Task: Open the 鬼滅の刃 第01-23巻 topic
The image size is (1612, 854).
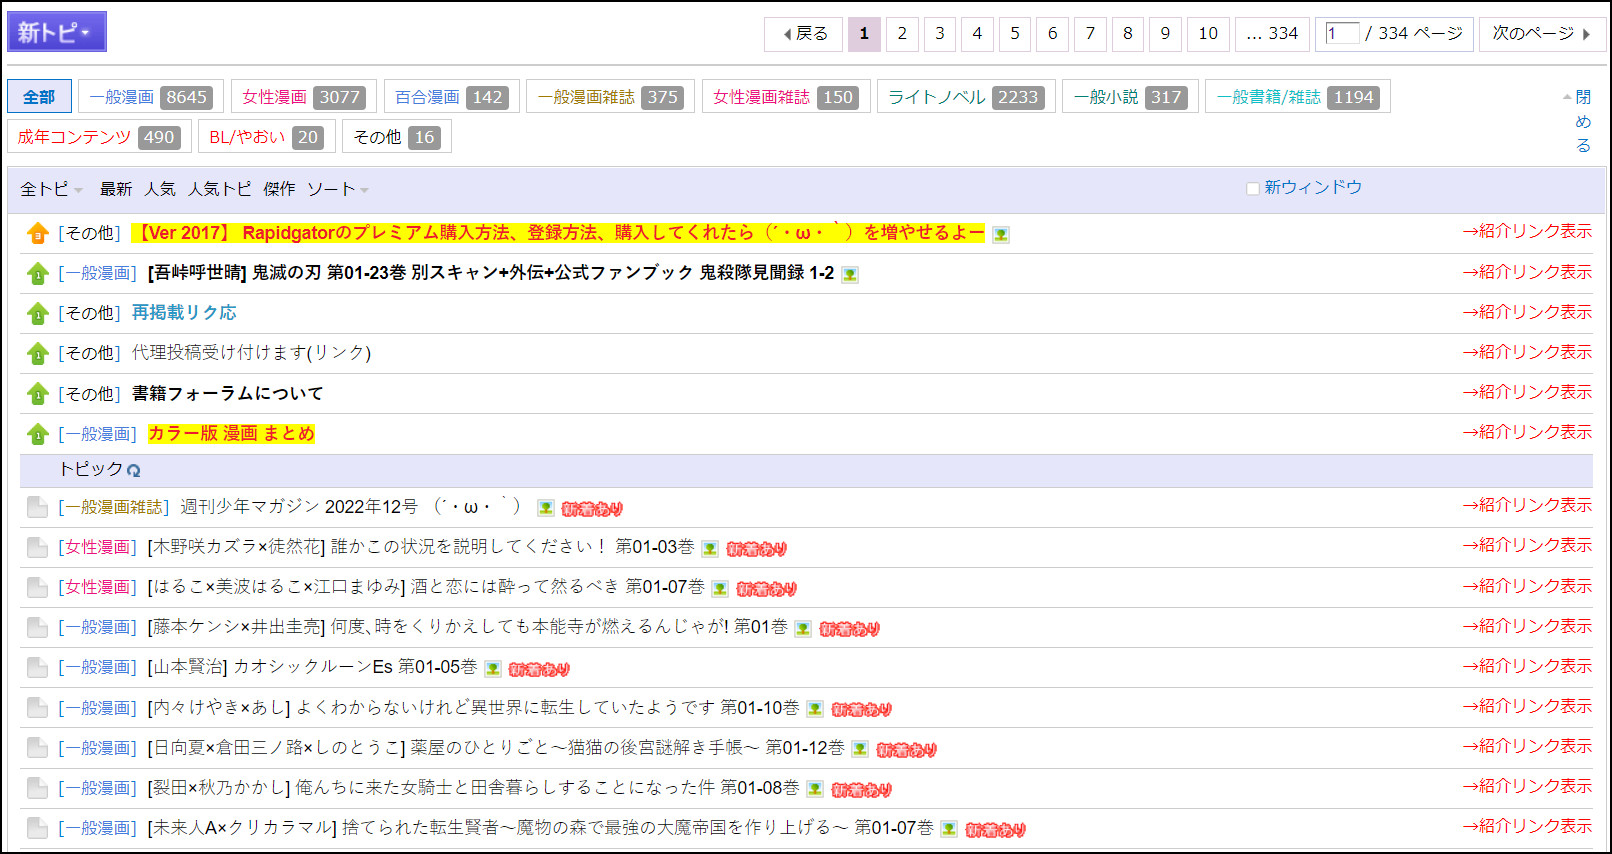Action: point(491,273)
